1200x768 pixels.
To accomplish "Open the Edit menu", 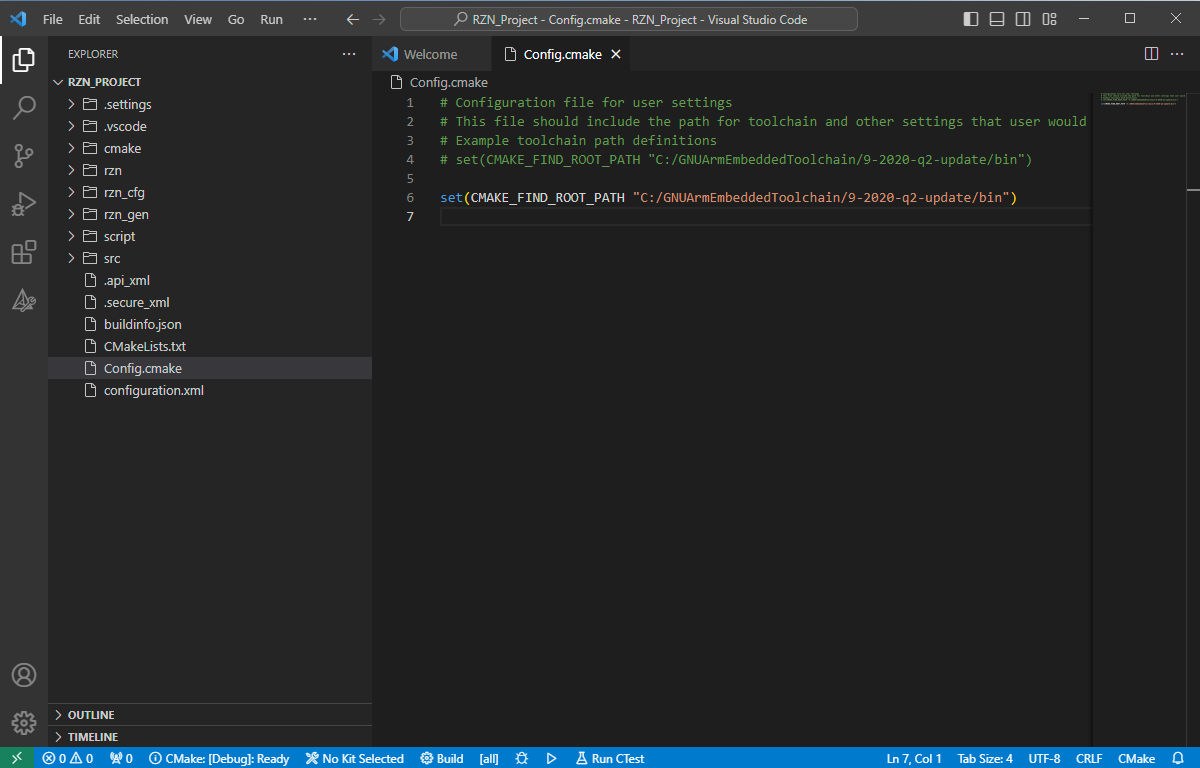I will pos(89,19).
